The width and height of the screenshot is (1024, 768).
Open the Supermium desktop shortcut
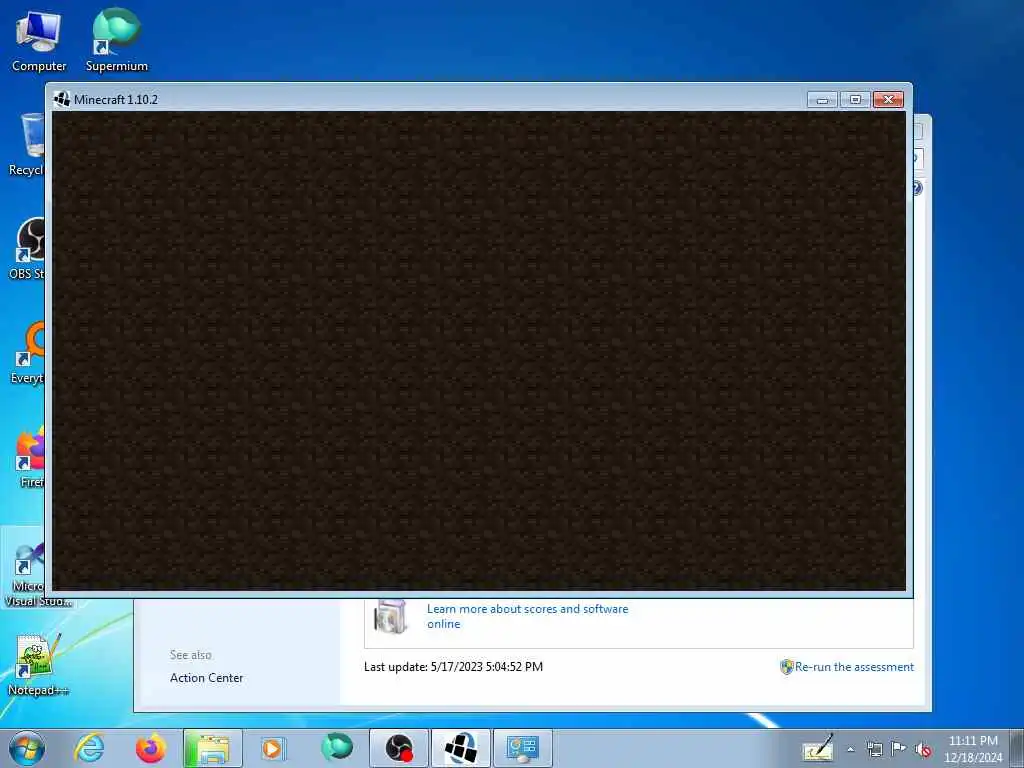click(116, 41)
